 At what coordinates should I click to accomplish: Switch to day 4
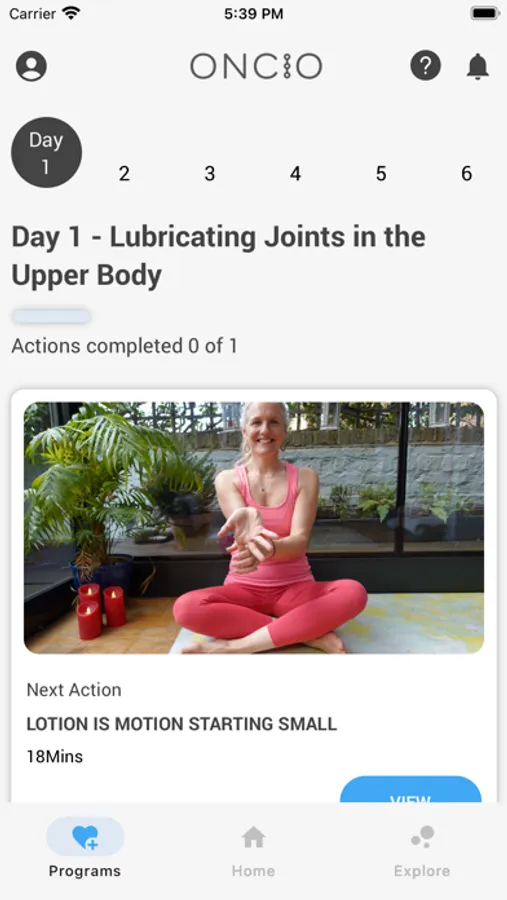(295, 173)
